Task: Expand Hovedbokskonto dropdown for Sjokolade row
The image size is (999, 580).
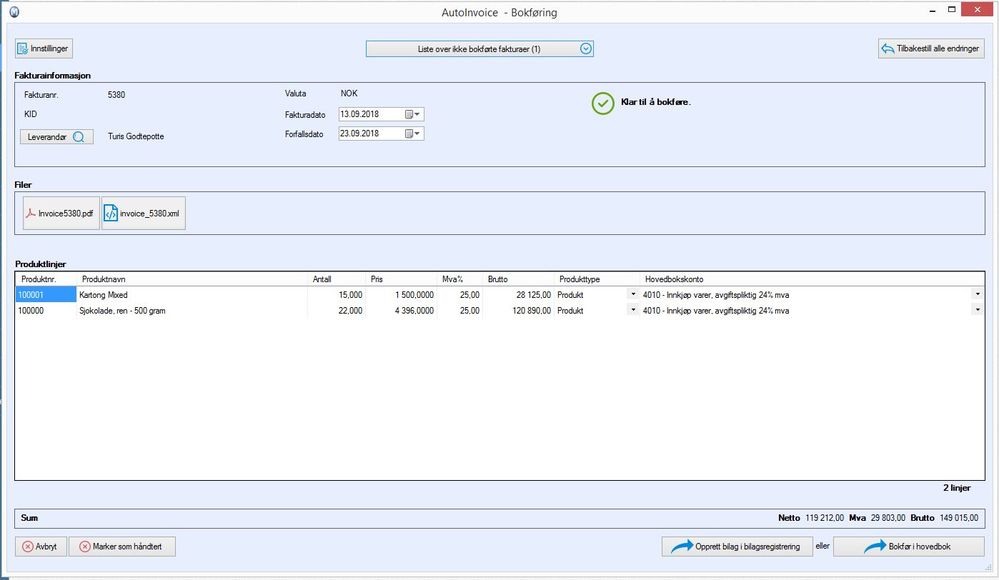Action: click(x=977, y=311)
